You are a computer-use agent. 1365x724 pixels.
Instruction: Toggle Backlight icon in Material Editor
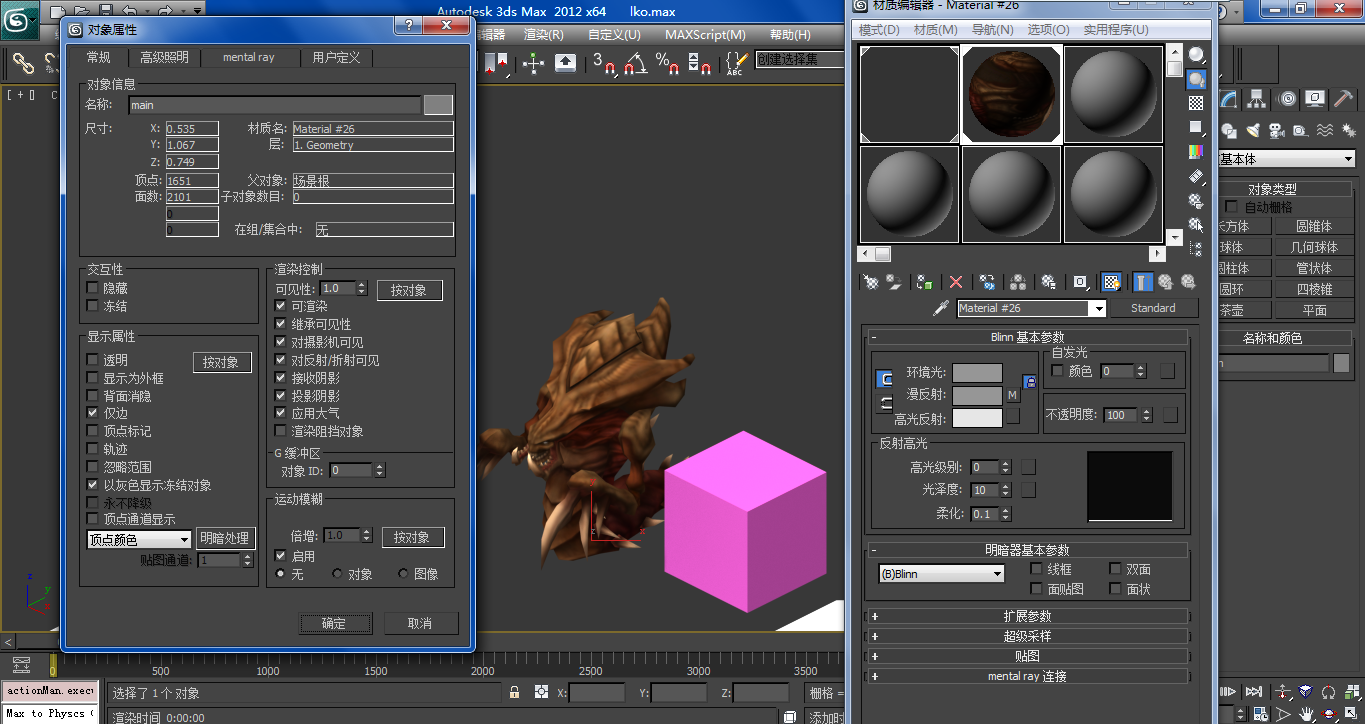(x=1196, y=79)
